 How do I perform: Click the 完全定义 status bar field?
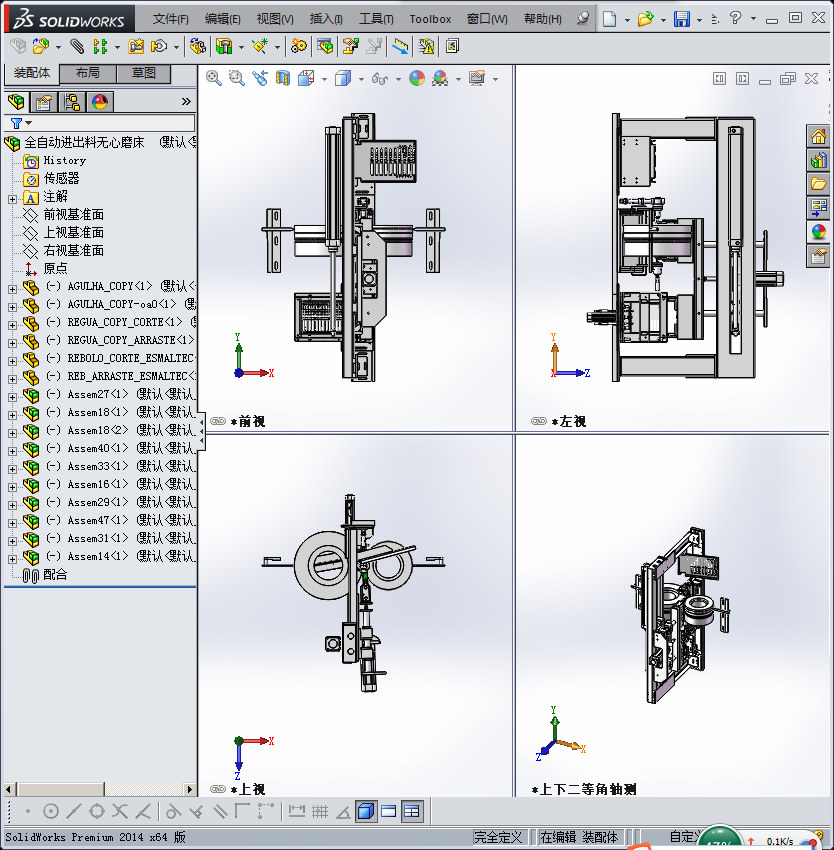tap(498, 837)
